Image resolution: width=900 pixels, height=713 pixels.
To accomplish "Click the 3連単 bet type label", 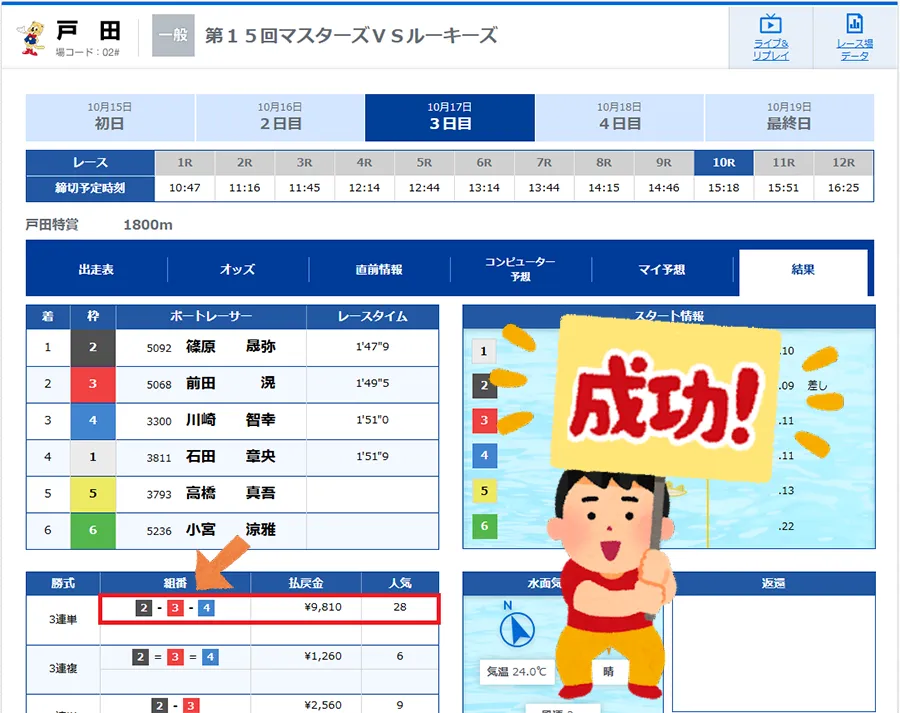I will [63, 619].
